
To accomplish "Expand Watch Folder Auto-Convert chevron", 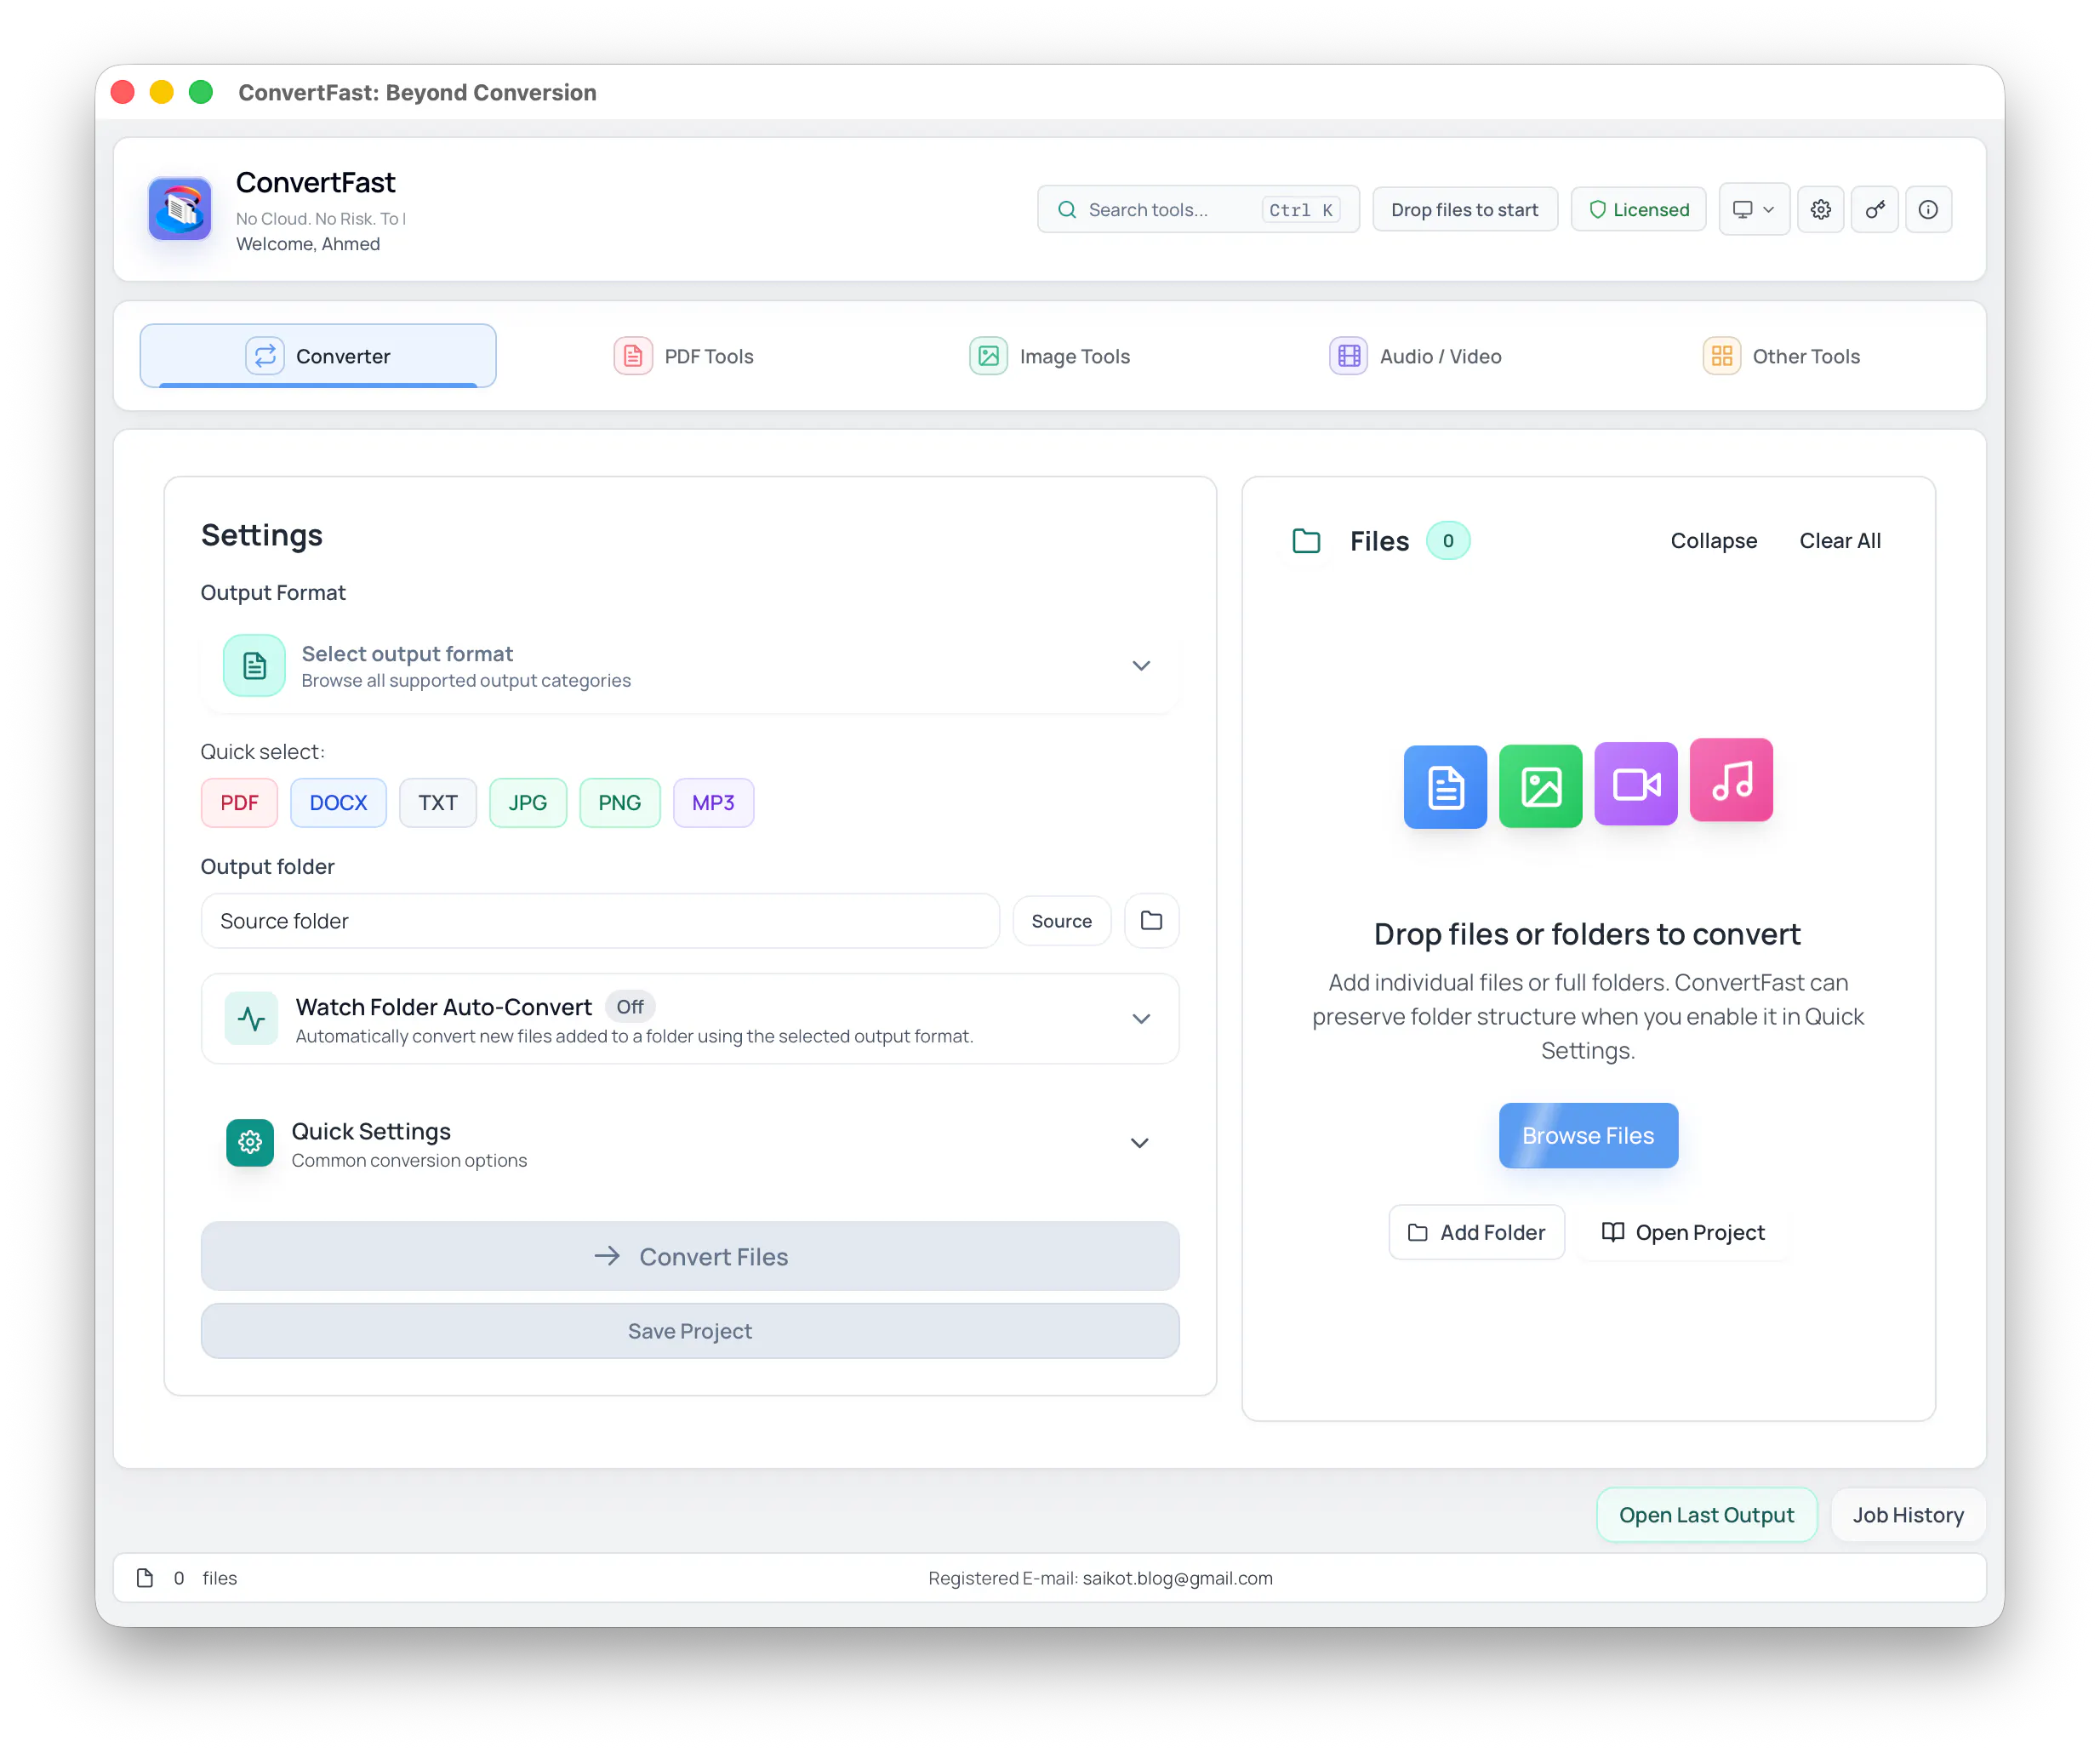I will [x=1141, y=1019].
